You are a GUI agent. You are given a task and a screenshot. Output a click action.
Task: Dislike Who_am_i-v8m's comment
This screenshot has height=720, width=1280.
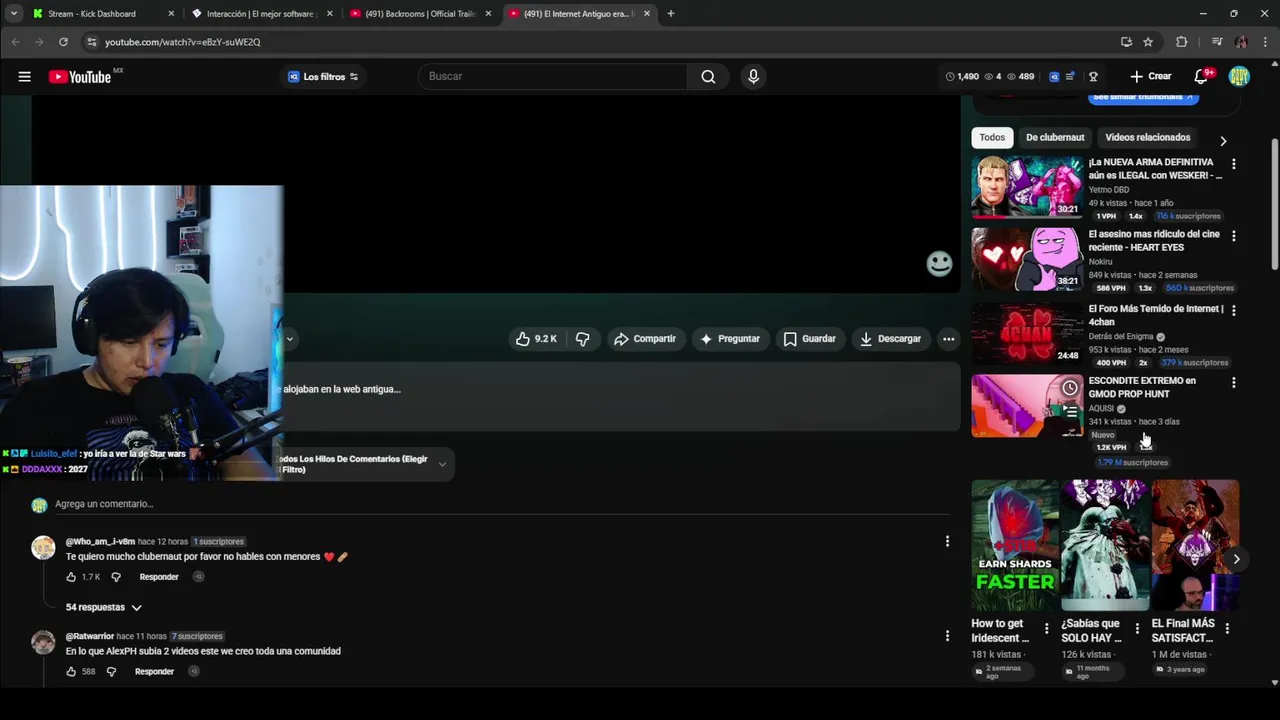point(116,577)
